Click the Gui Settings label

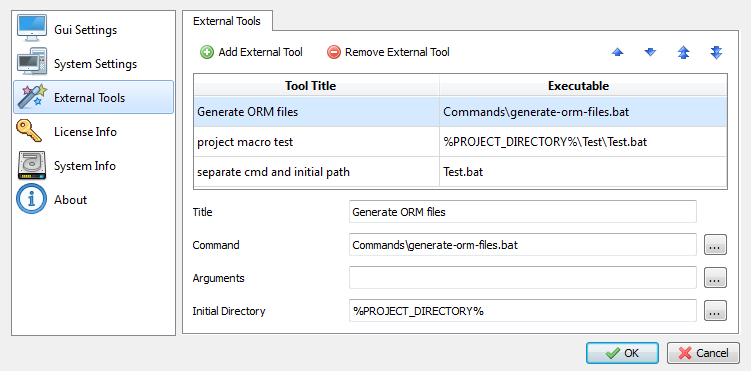click(x=85, y=30)
